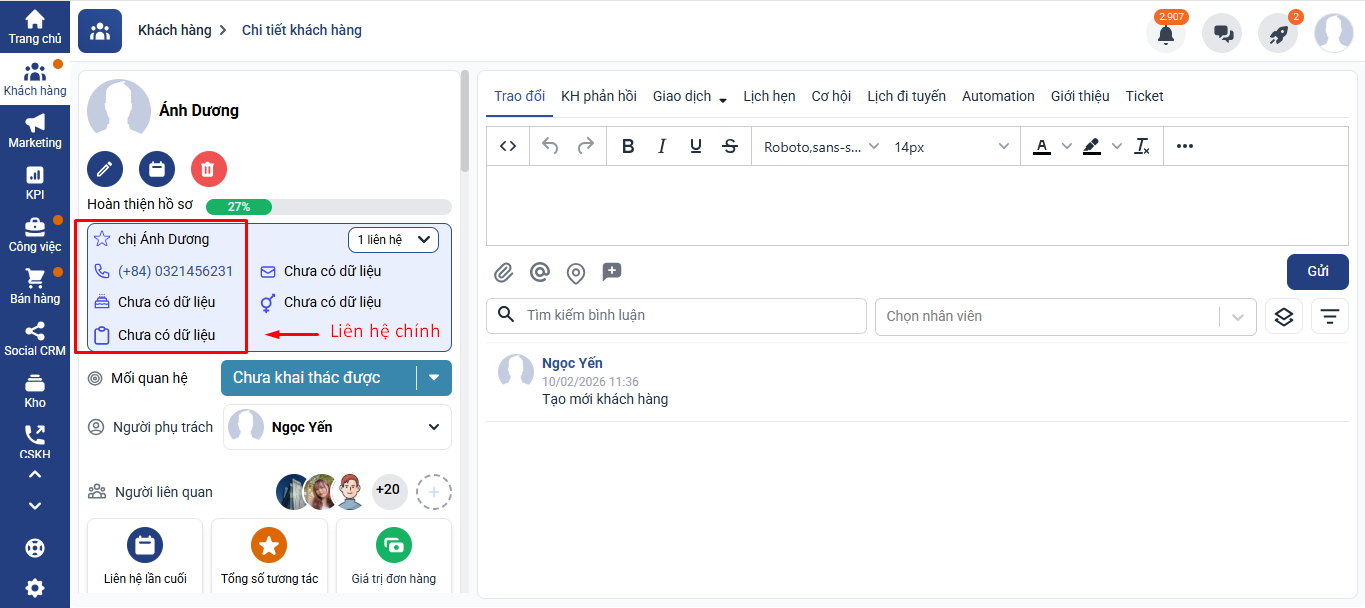Screen dimensions: 1365x608
Task: Toggle bold formatting in editor
Action: tap(628, 147)
